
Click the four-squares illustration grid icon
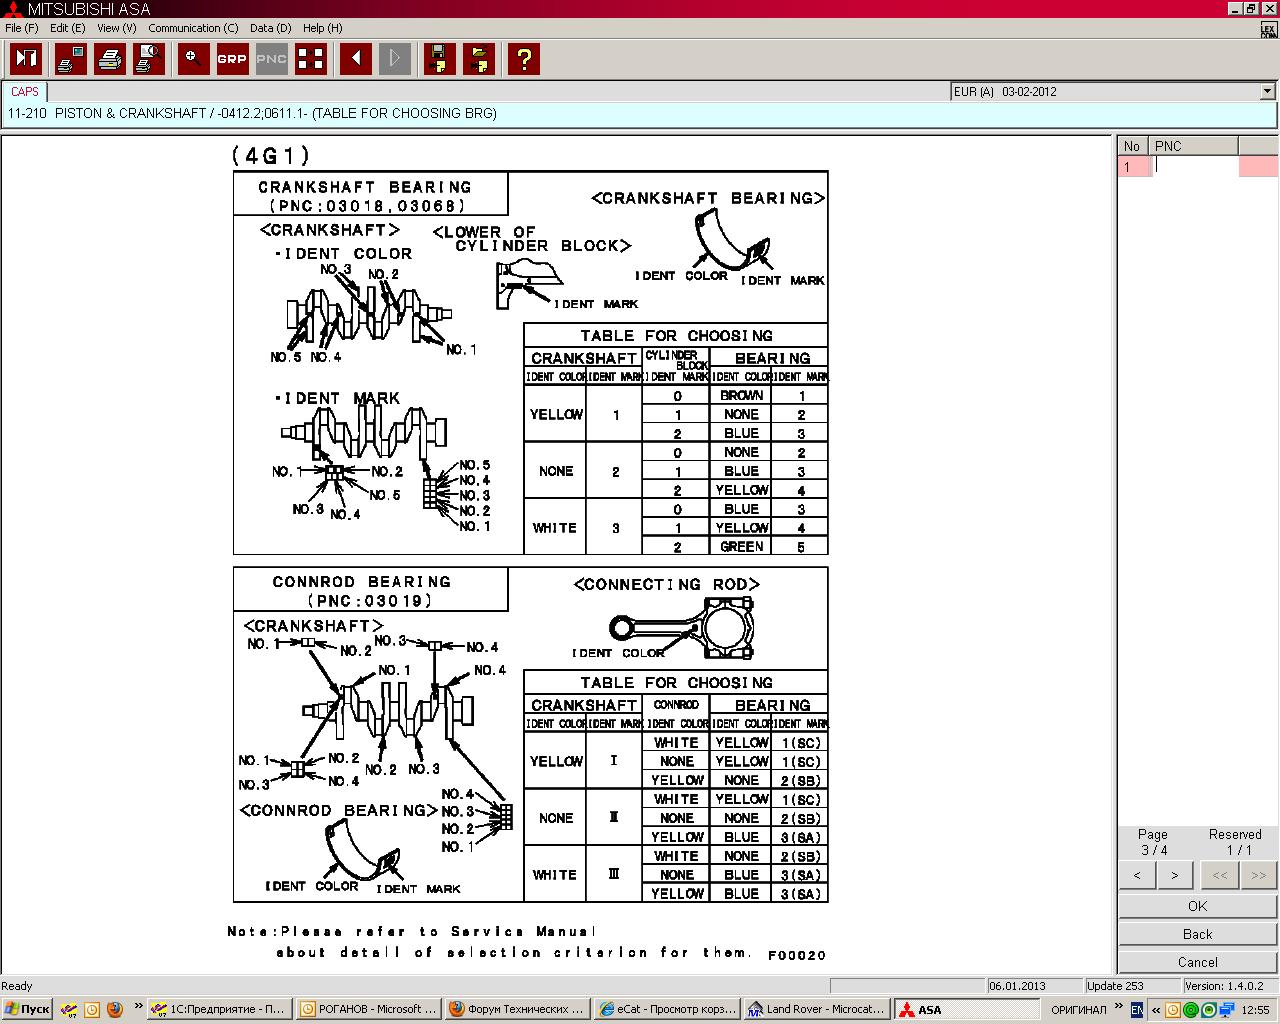tap(311, 59)
